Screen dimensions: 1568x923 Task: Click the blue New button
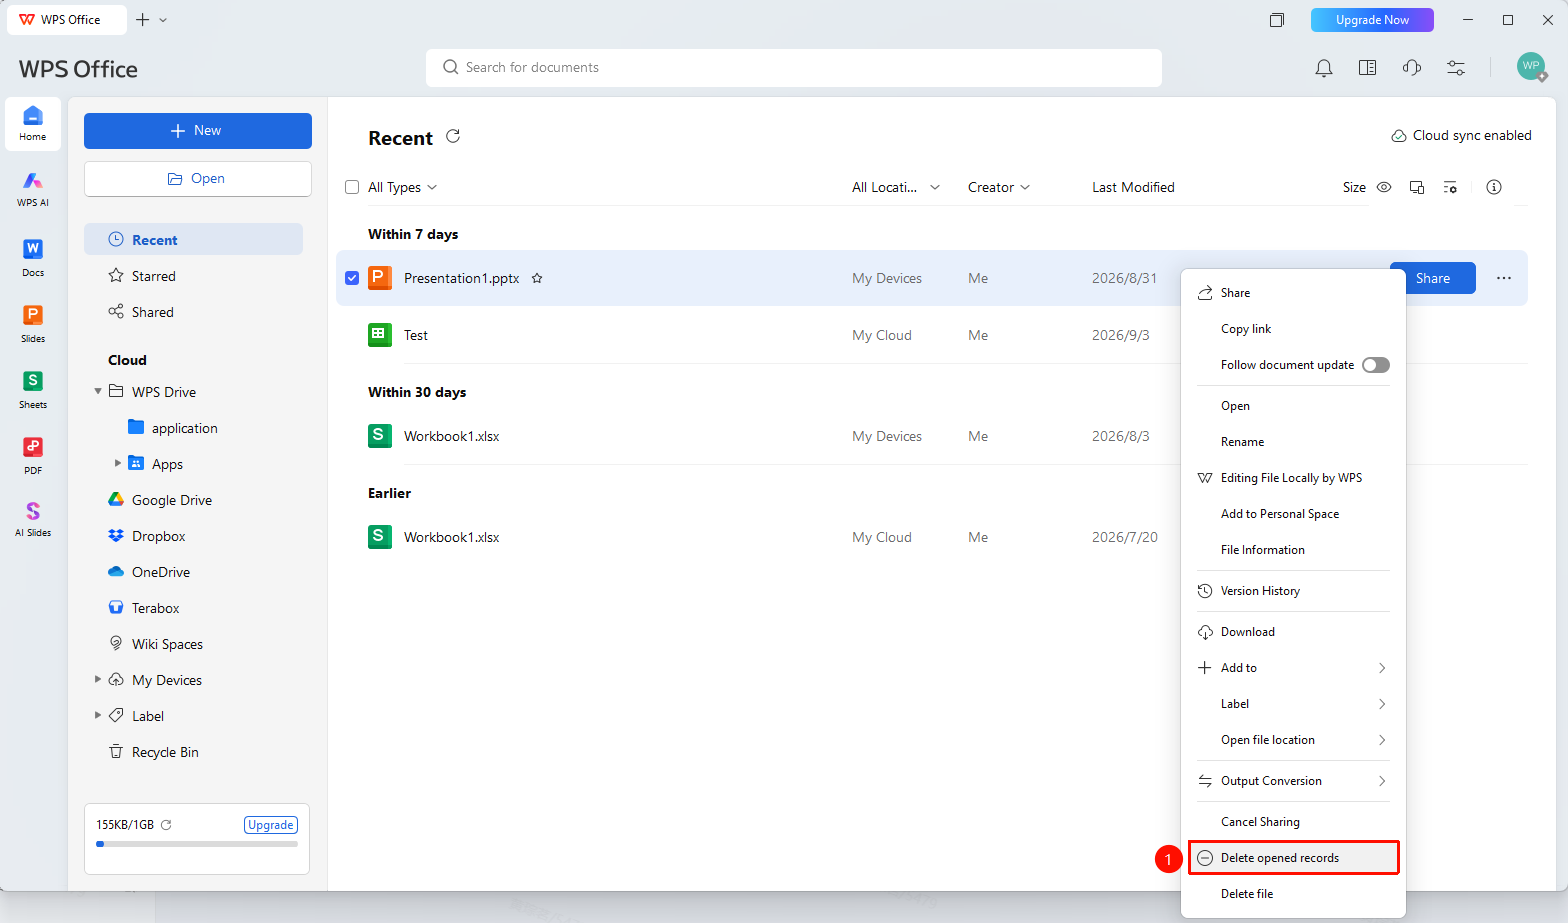198,131
